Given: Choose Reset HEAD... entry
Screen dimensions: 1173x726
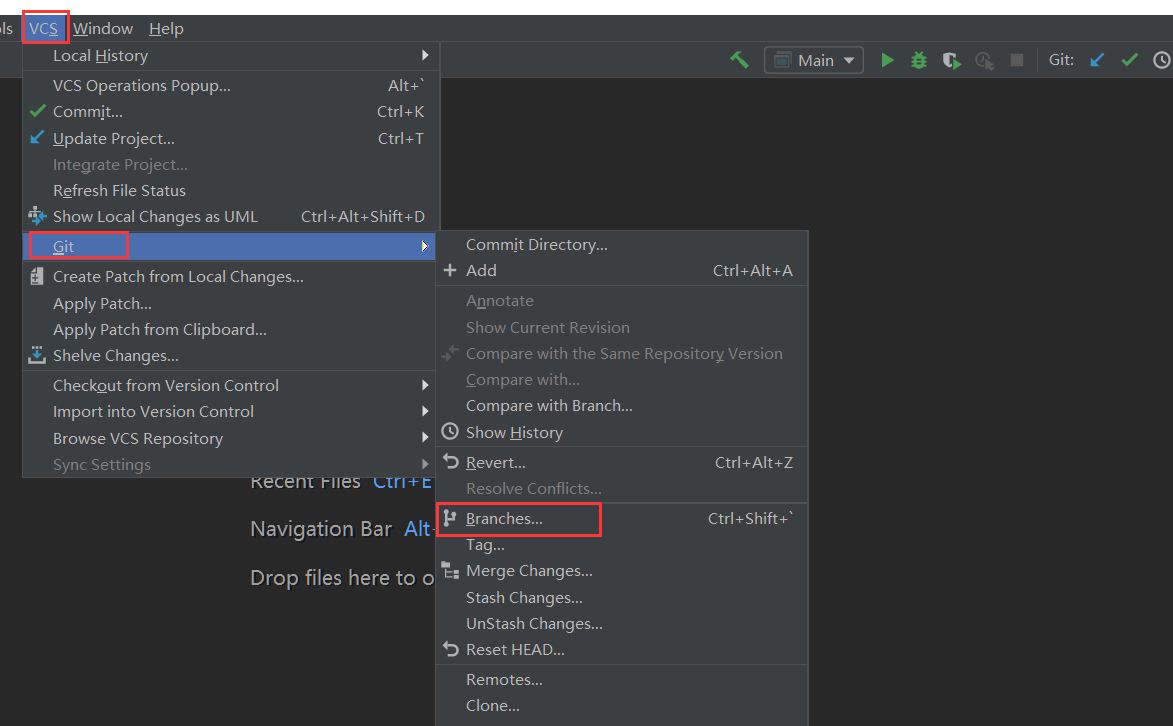Looking at the screenshot, I should (x=622, y=650).
